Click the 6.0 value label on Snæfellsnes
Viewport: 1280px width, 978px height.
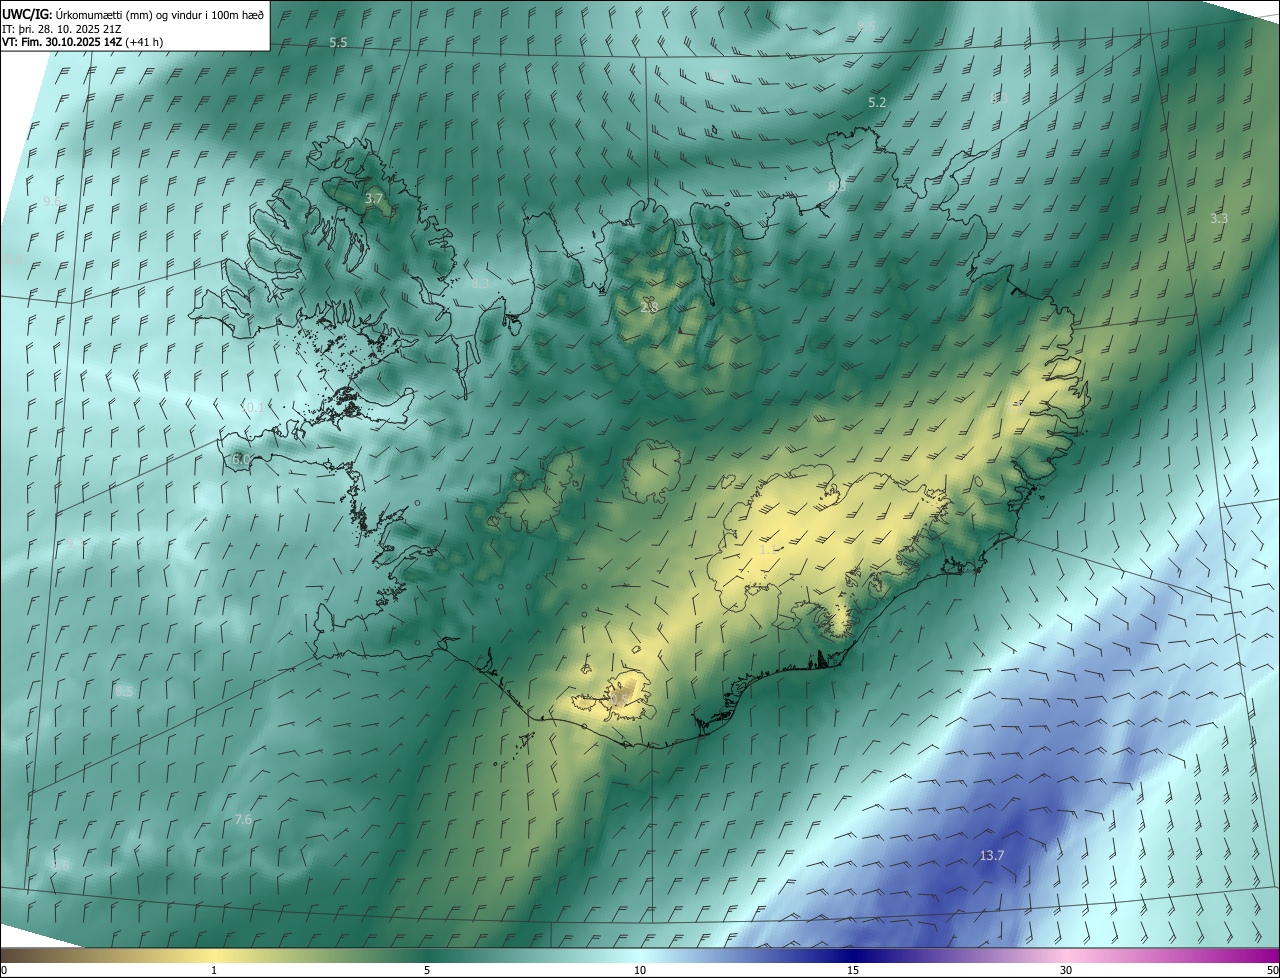pyautogui.click(x=241, y=459)
